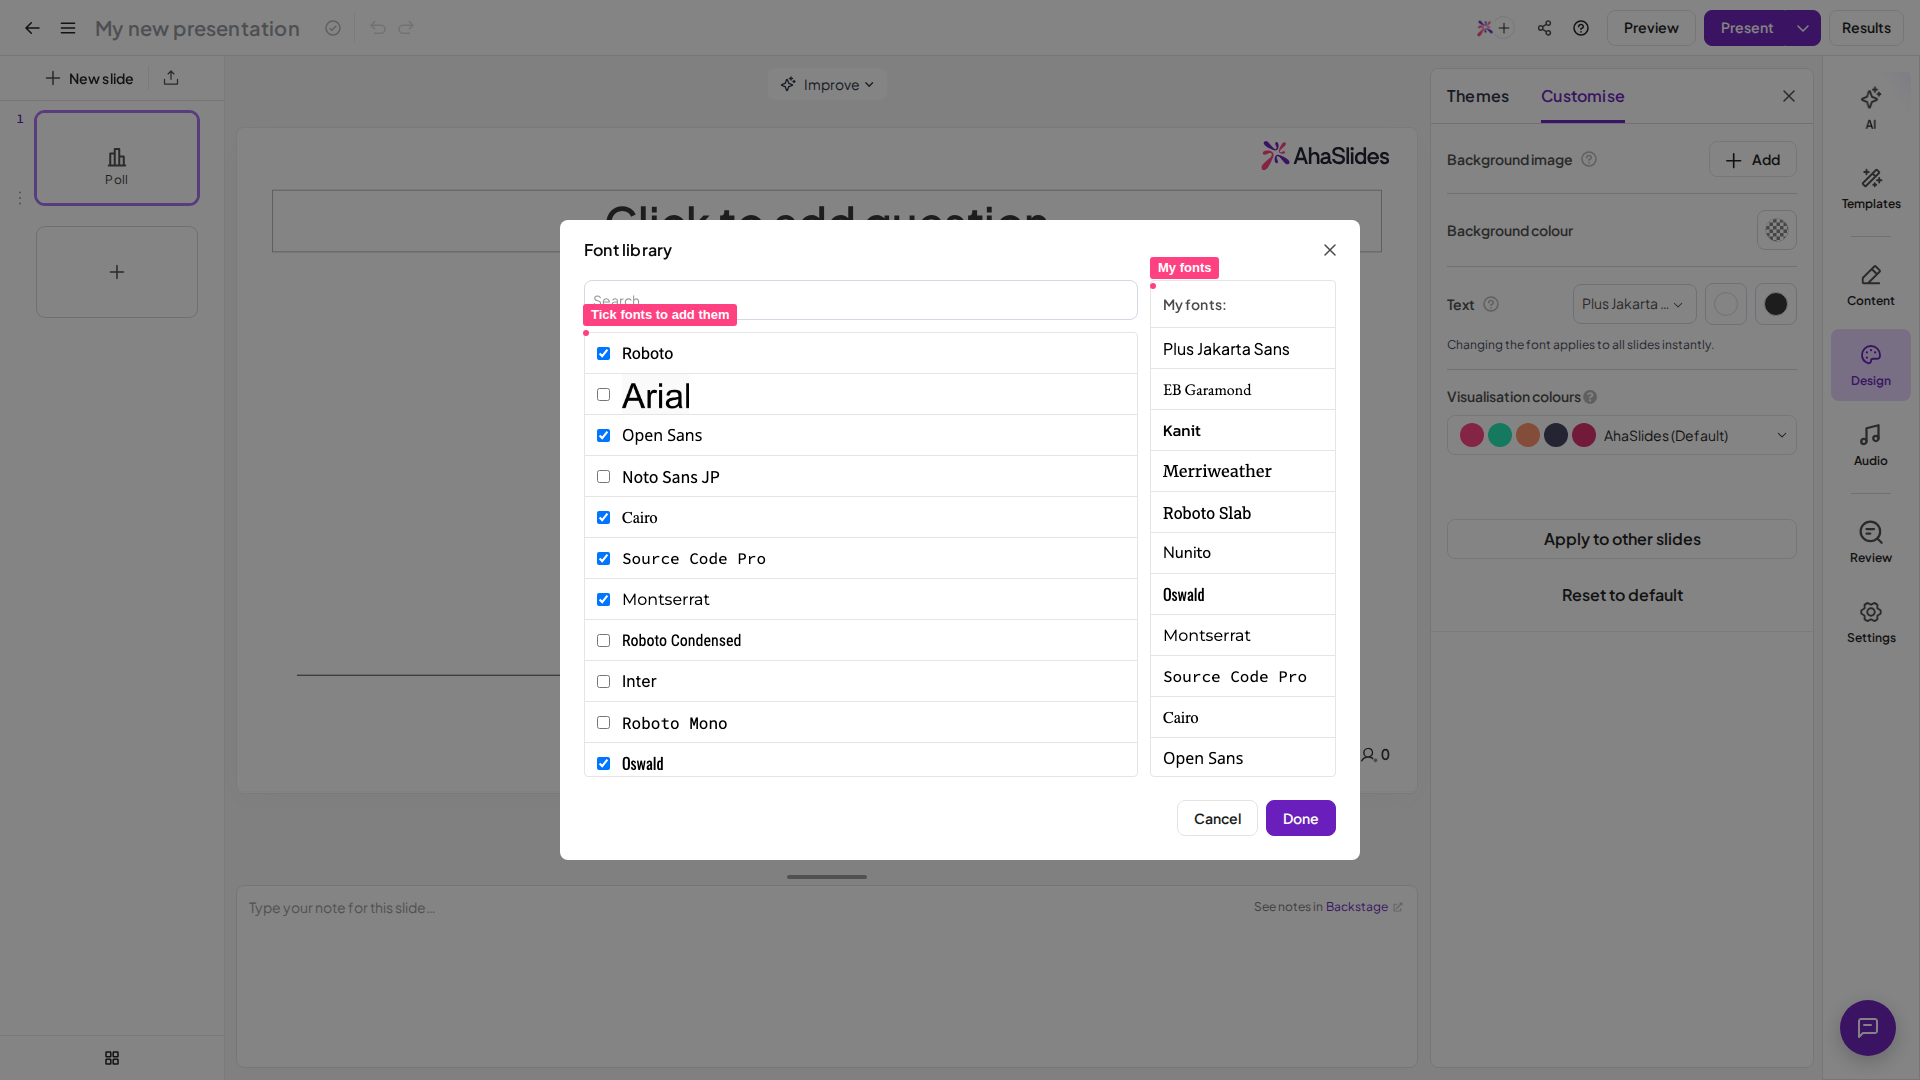The image size is (1920, 1080).
Task: Open the Content sidebar tool
Action: click(x=1870, y=285)
